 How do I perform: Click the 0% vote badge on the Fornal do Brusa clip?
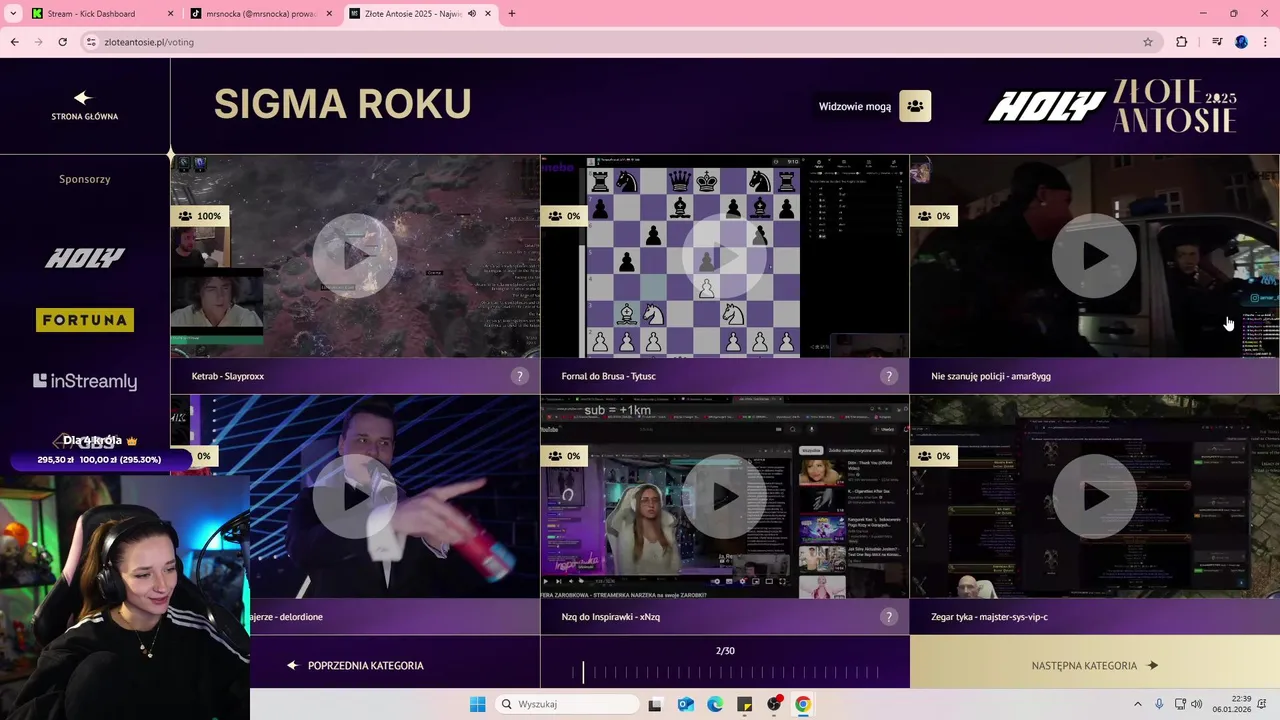pos(562,216)
